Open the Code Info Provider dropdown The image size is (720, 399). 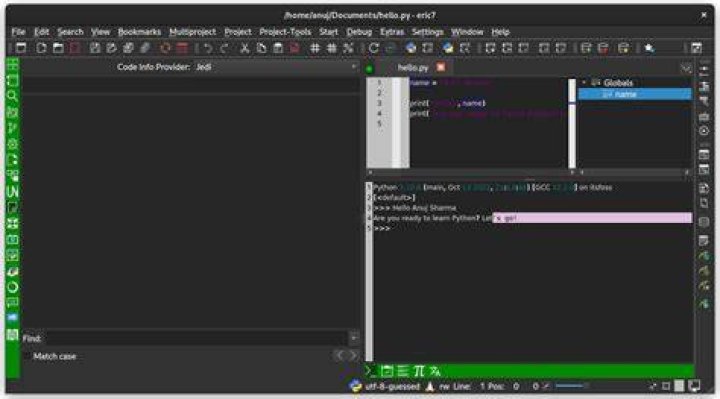pos(276,67)
